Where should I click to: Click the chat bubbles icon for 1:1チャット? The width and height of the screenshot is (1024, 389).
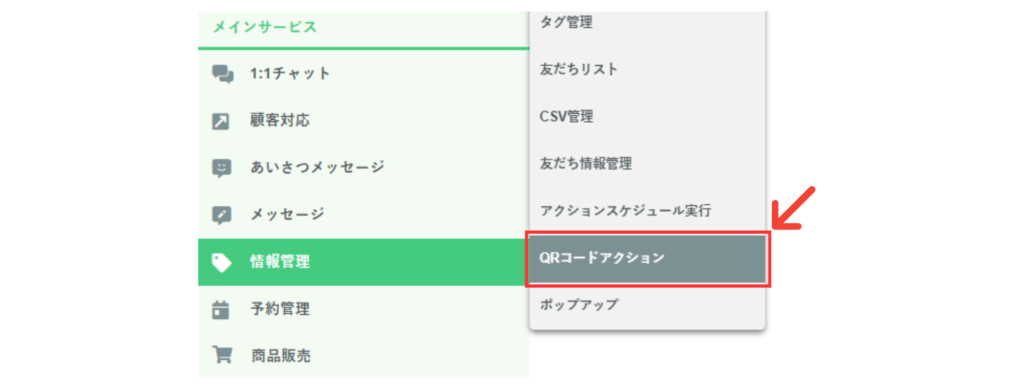click(222, 74)
